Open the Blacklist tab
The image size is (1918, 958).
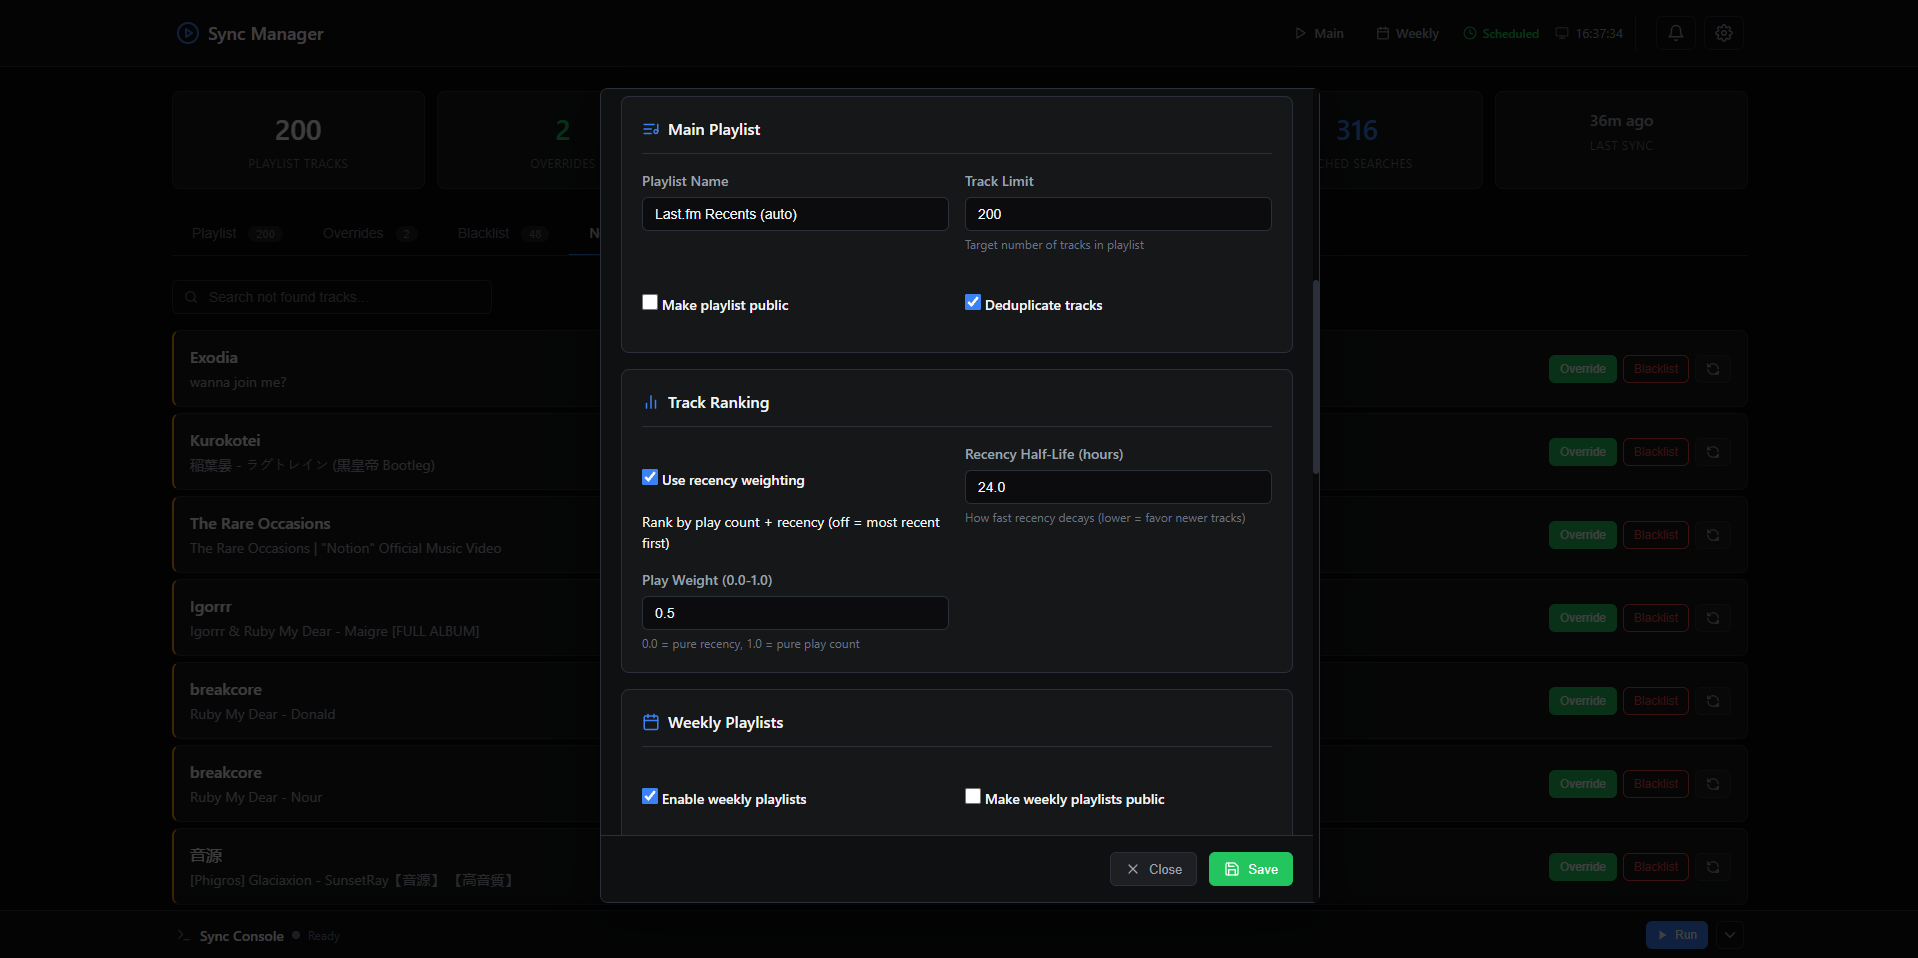tap(483, 233)
